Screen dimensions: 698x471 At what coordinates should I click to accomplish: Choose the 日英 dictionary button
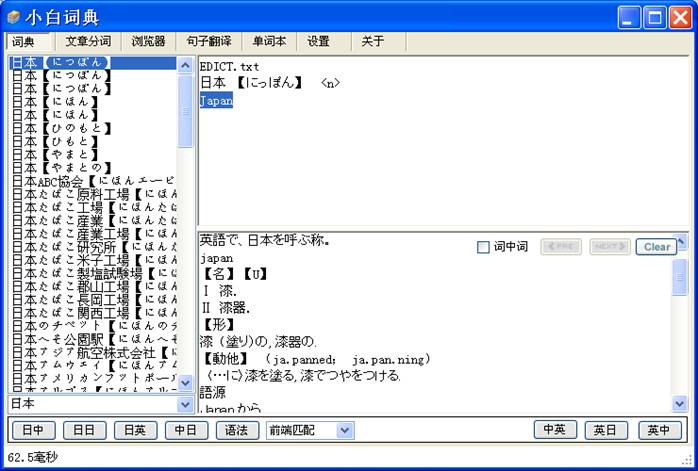[135, 430]
